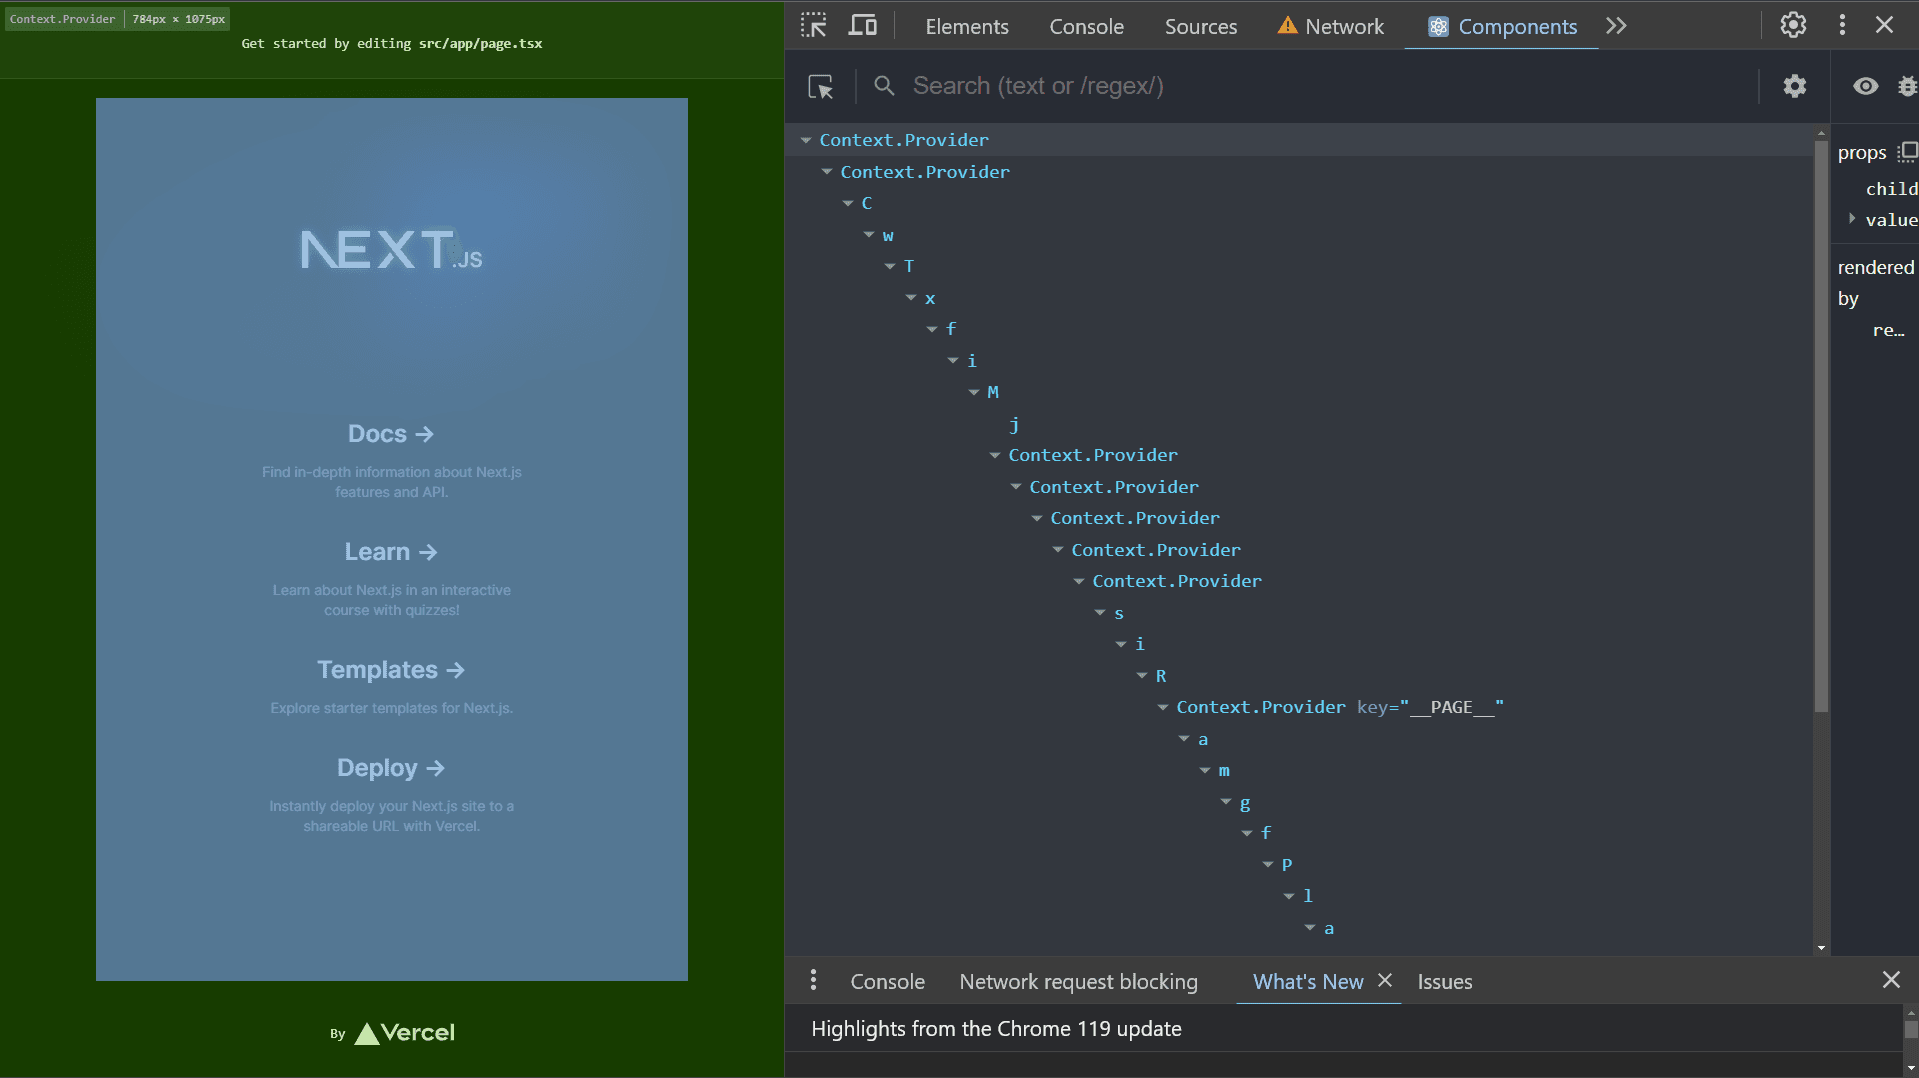Activate the DevTools inspect element picker
1919x1078 pixels.
click(x=814, y=26)
